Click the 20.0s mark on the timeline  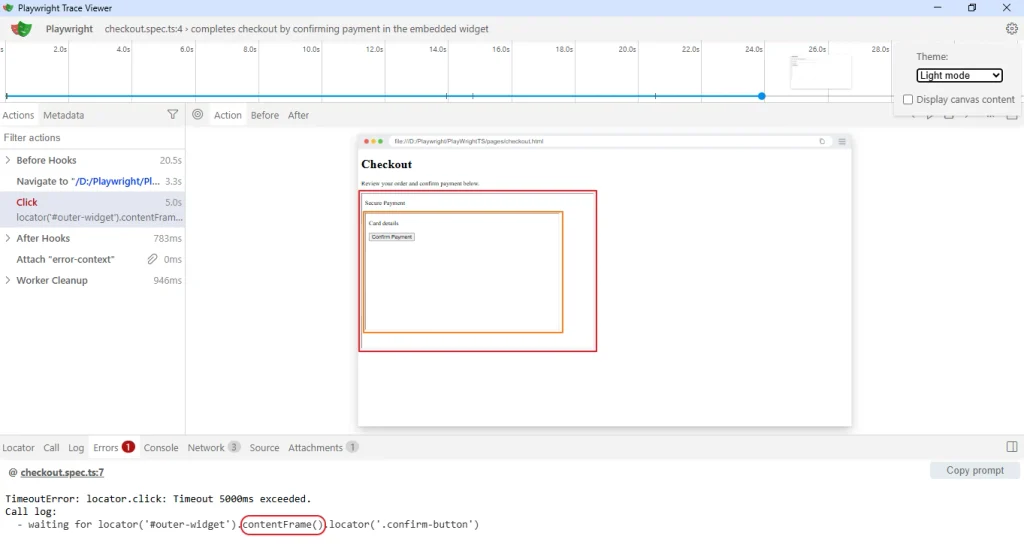pos(627,49)
